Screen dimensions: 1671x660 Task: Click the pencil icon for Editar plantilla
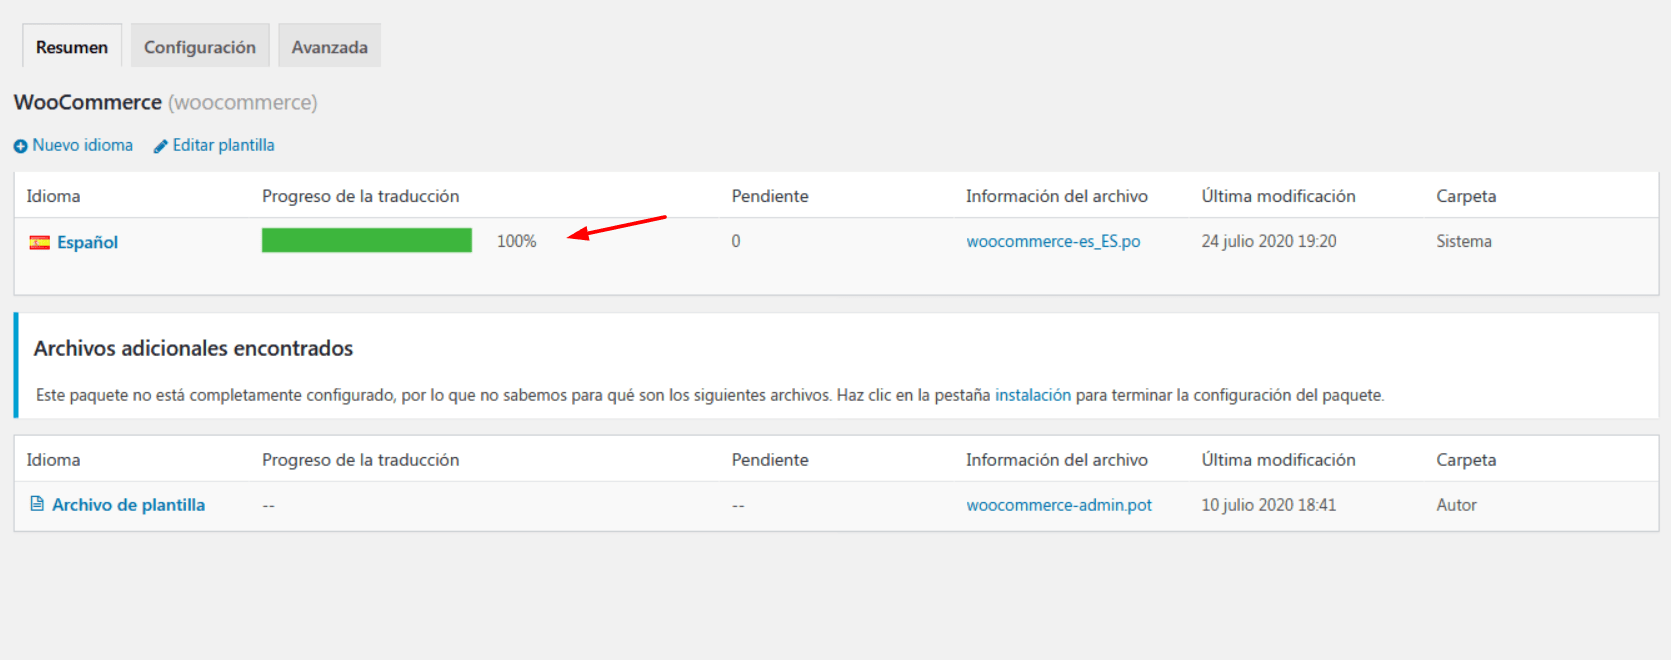pos(160,146)
